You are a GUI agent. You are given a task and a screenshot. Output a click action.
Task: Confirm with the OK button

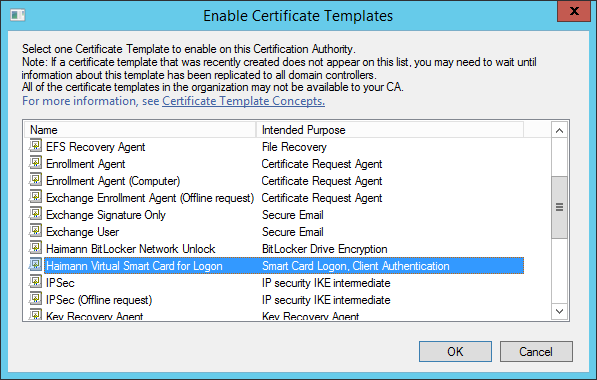pyautogui.click(x=455, y=351)
